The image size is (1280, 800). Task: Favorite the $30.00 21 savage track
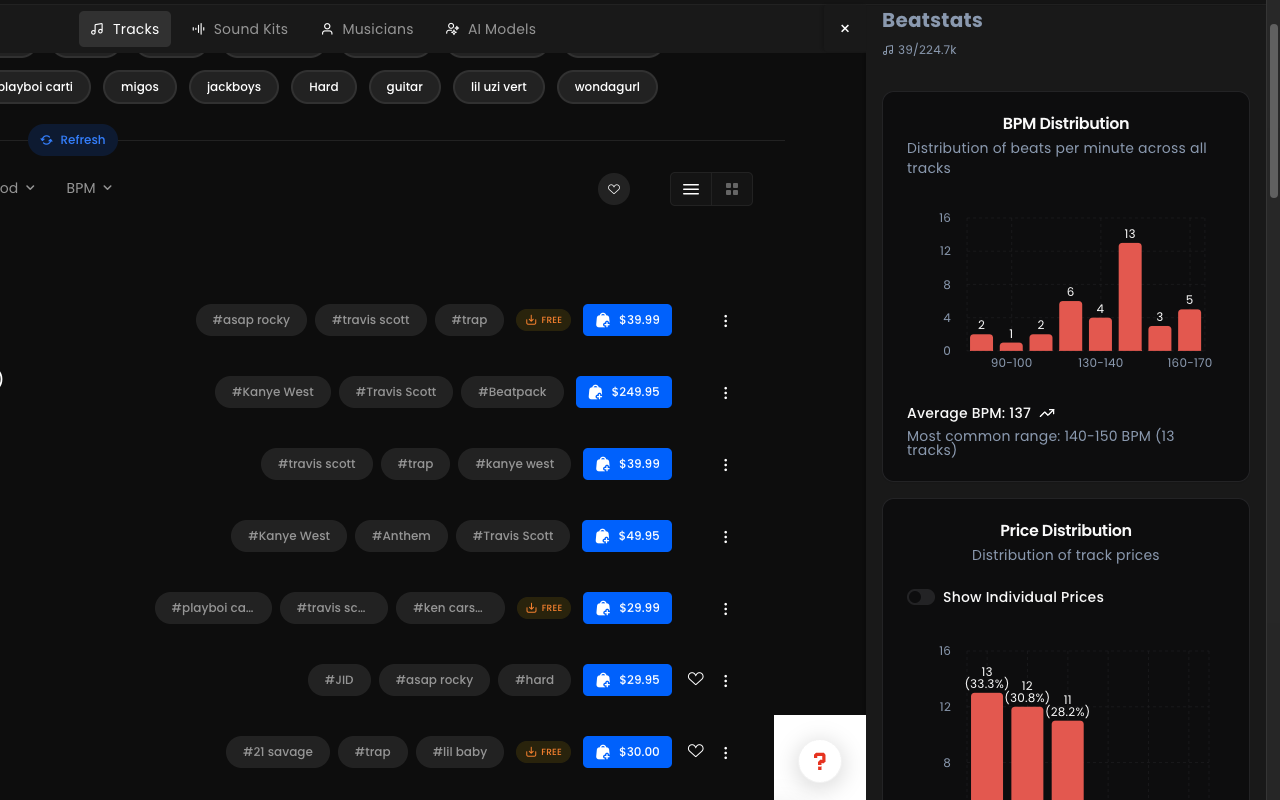coord(695,751)
